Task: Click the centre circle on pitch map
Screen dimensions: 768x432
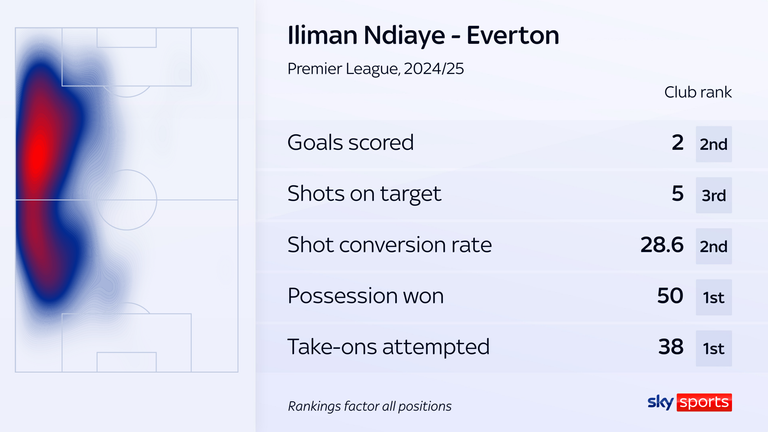Action: [x=126, y=200]
